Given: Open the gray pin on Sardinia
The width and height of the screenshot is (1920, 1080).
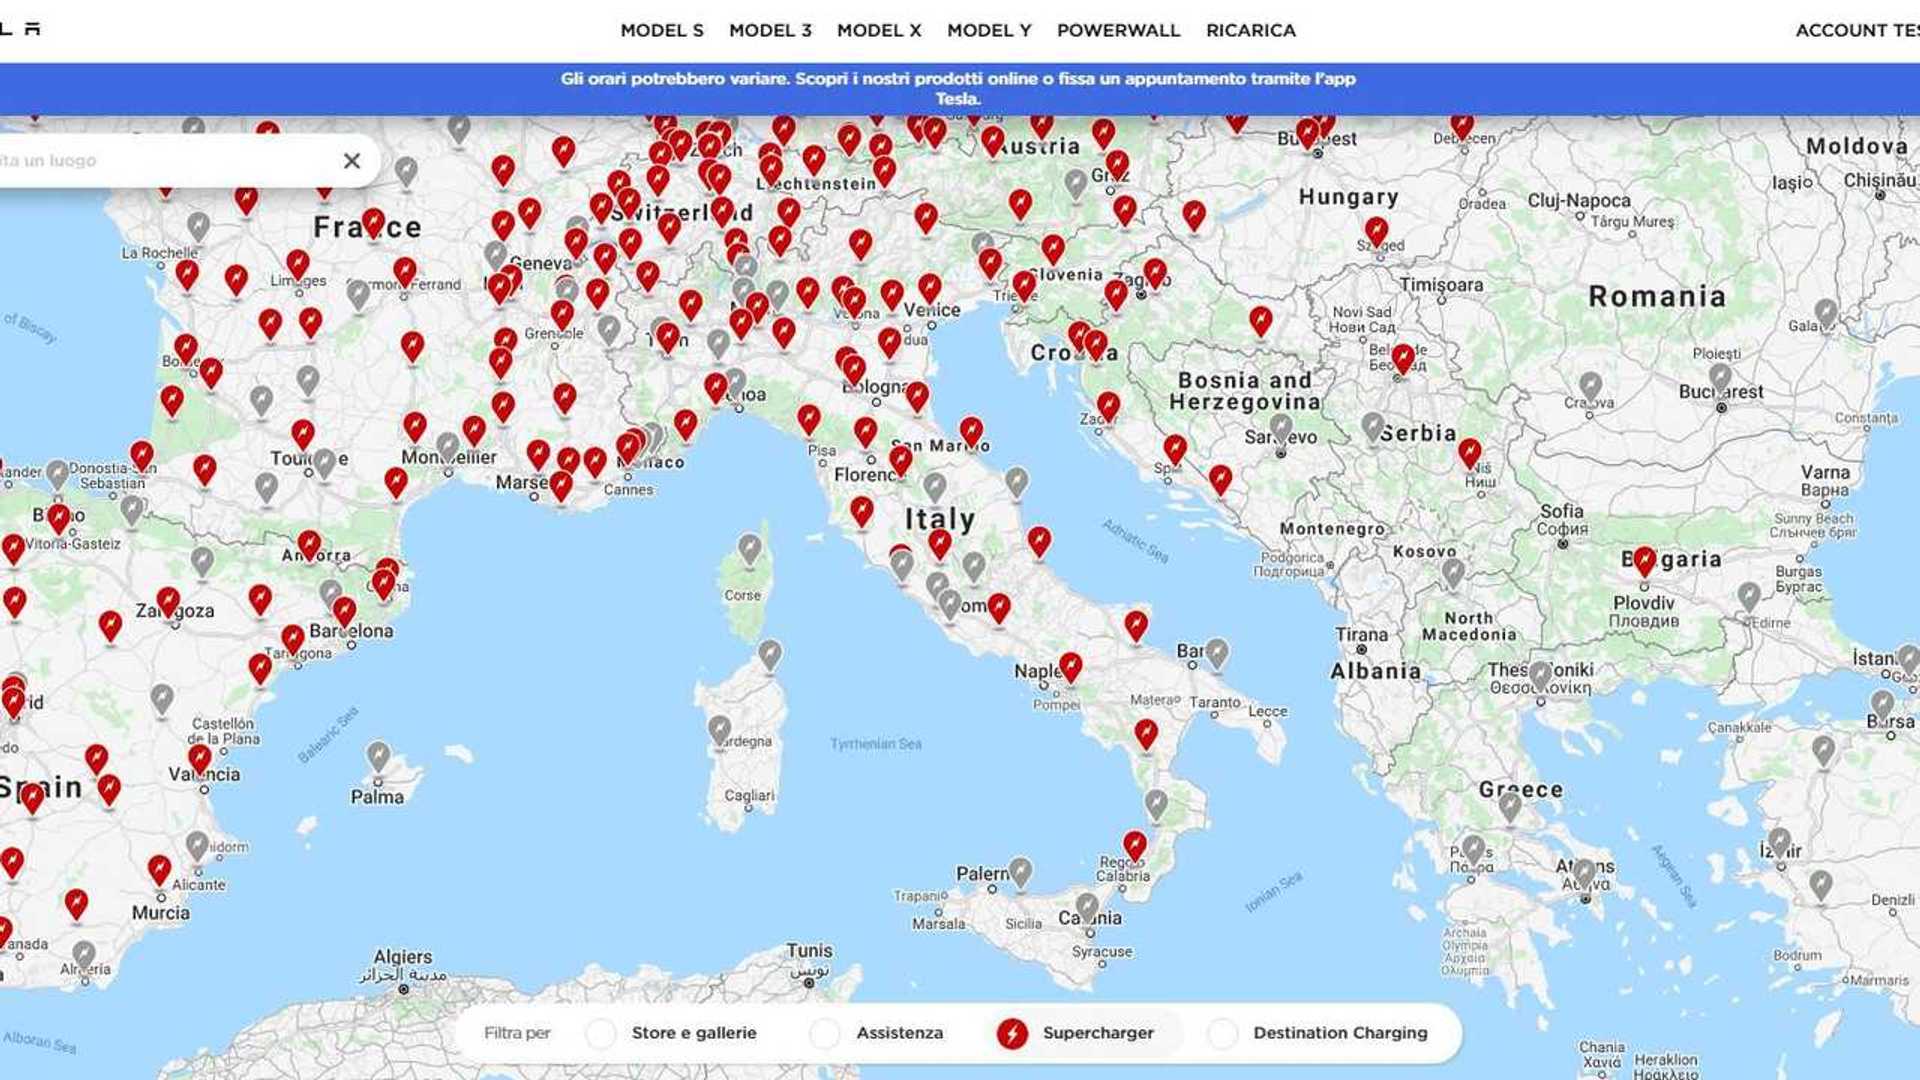Looking at the screenshot, I should click(x=718, y=725).
